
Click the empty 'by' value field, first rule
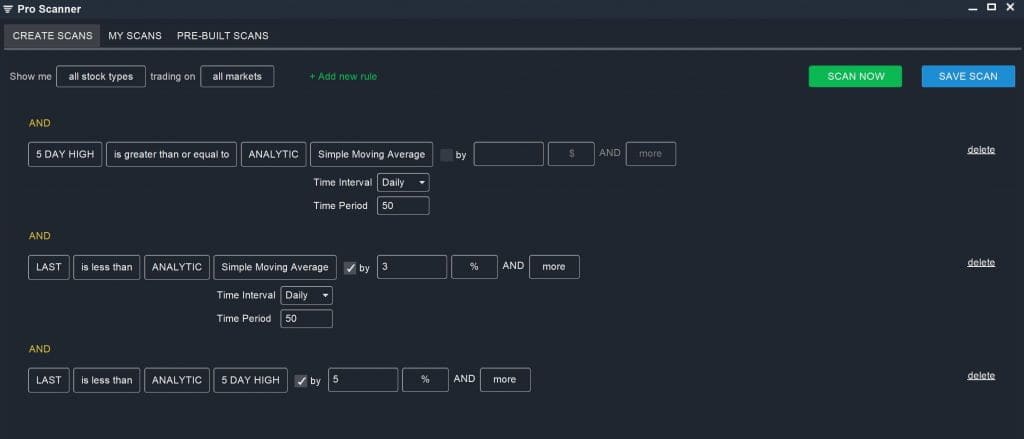(x=509, y=154)
